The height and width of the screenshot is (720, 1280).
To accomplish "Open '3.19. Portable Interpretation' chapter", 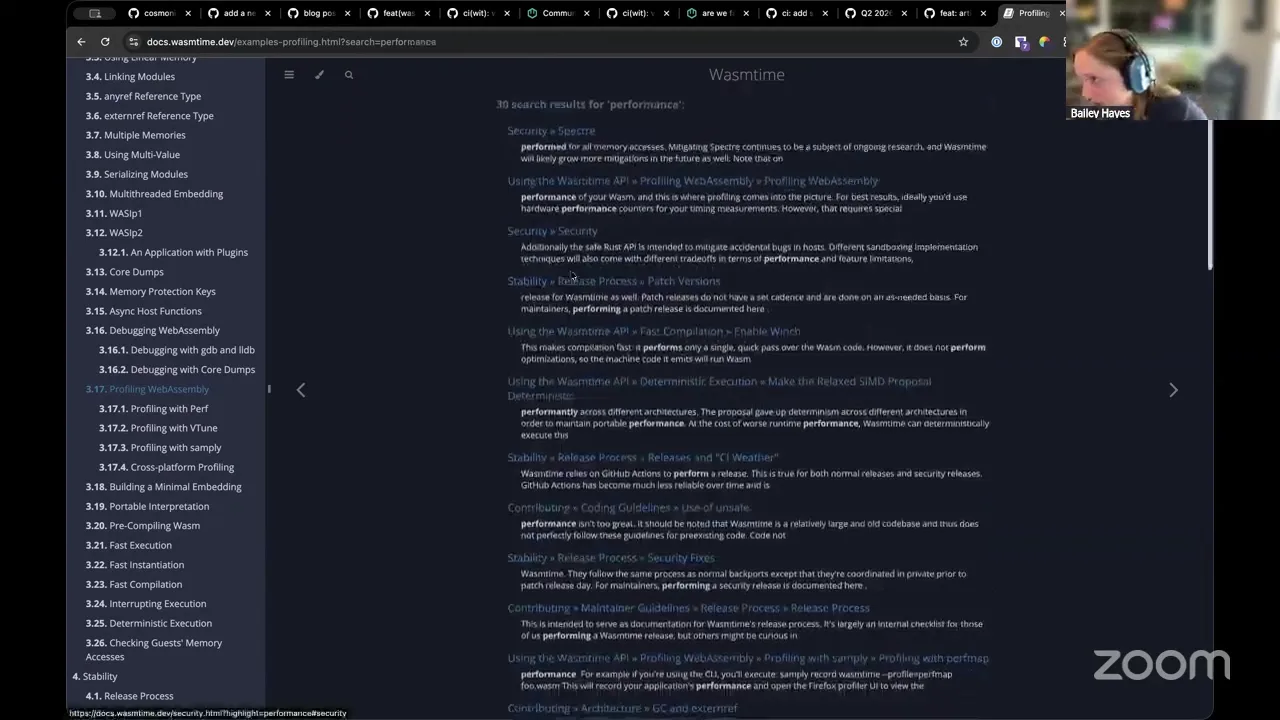I will pos(147,506).
